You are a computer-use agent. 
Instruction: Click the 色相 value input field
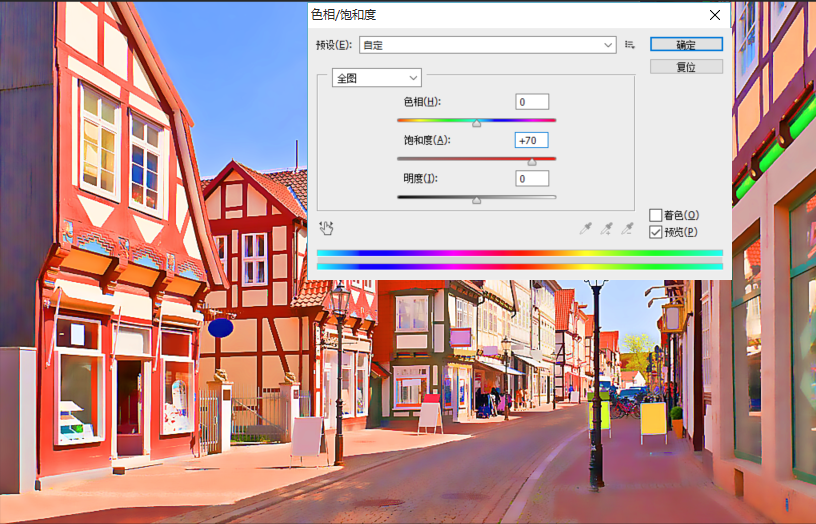[532, 102]
